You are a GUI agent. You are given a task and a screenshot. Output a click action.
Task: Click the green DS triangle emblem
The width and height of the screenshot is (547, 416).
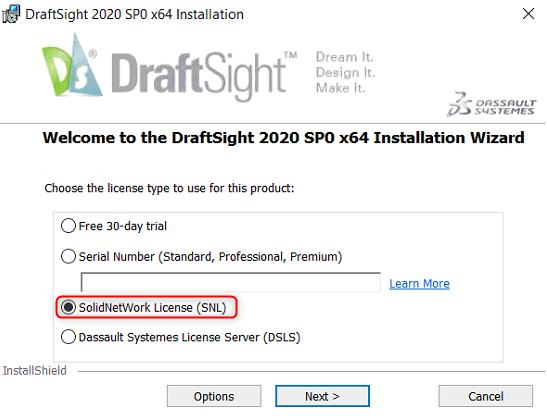72,65
